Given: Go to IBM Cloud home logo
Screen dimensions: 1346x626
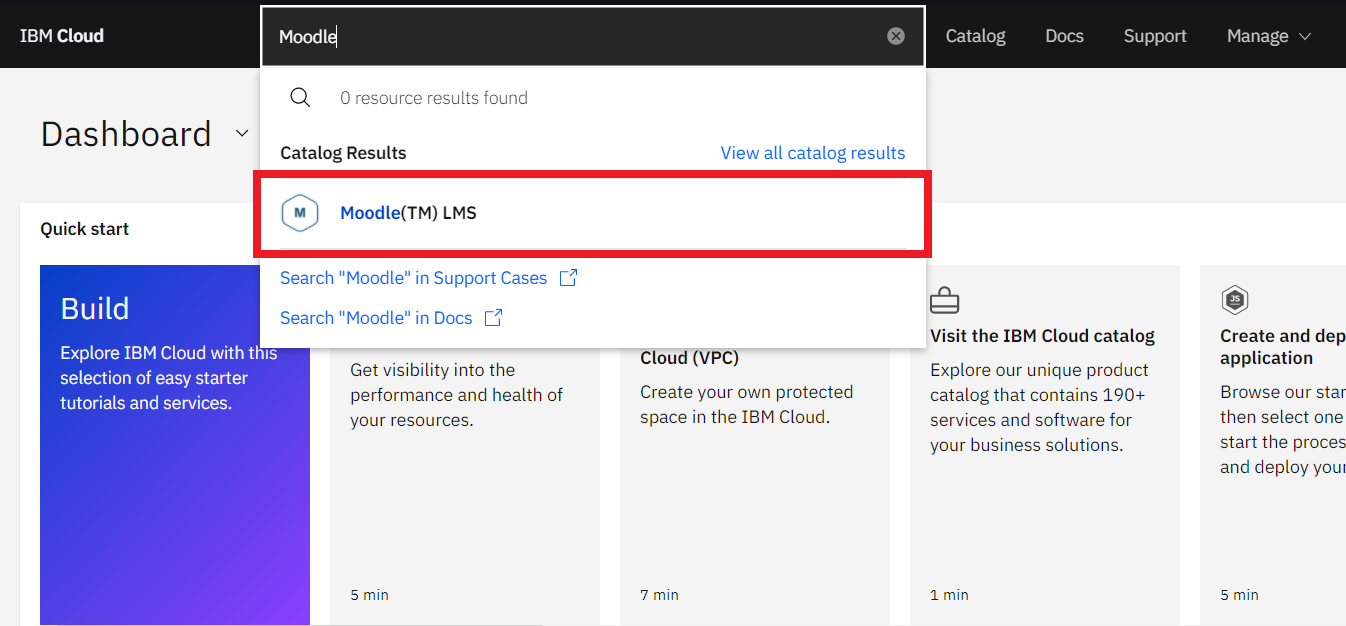Looking at the screenshot, I should click(x=62, y=36).
